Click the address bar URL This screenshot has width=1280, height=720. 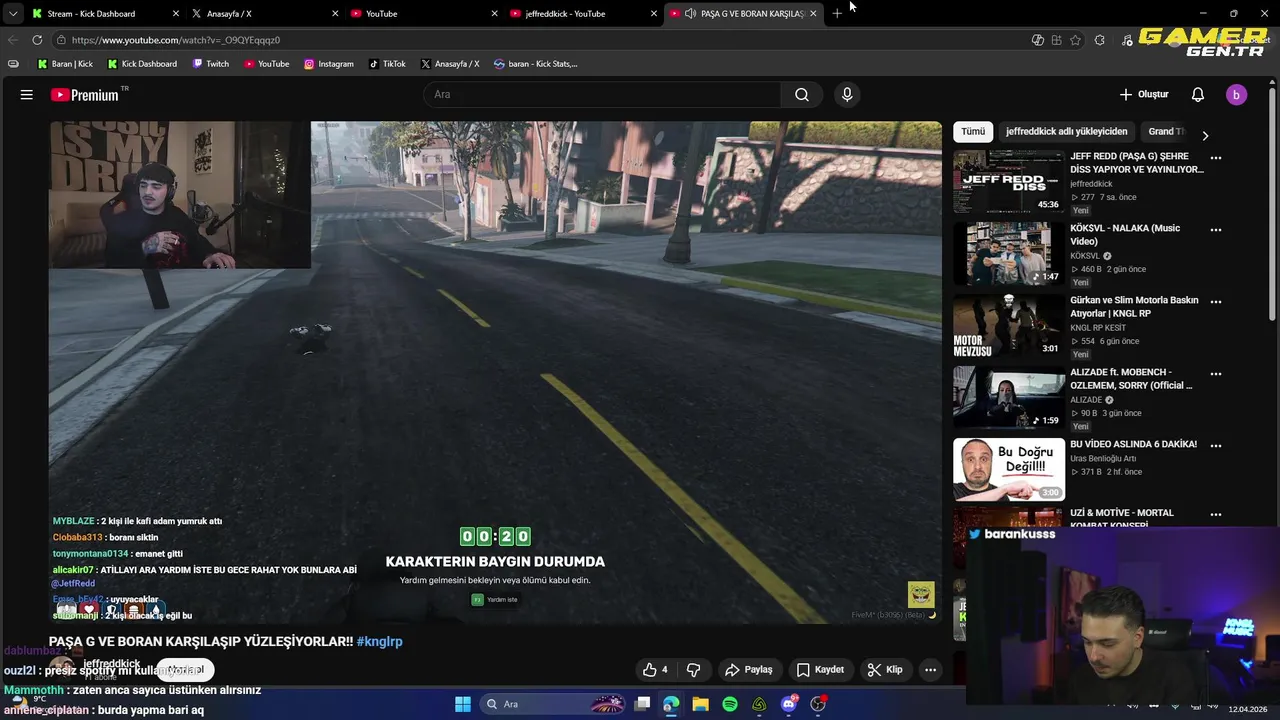pyautogui.click(x=176, y=40)
